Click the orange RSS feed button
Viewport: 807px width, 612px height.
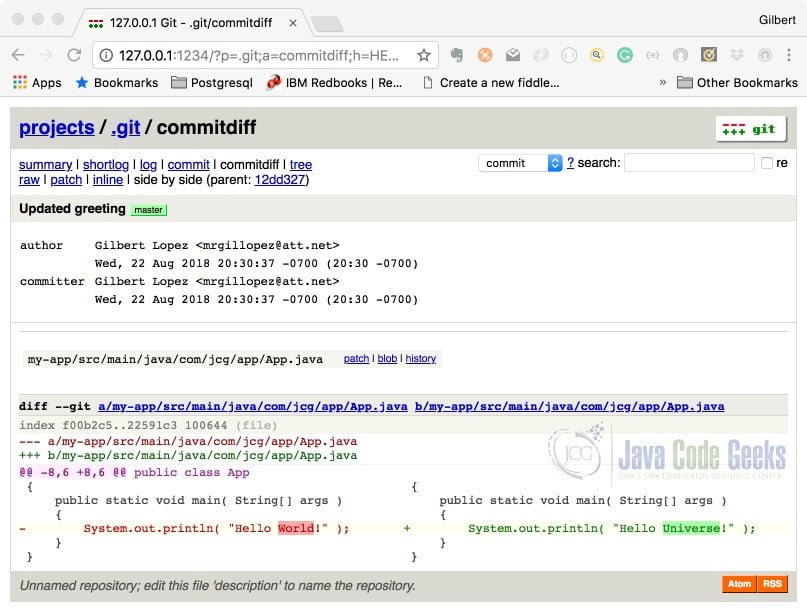(x=772, y=584)
